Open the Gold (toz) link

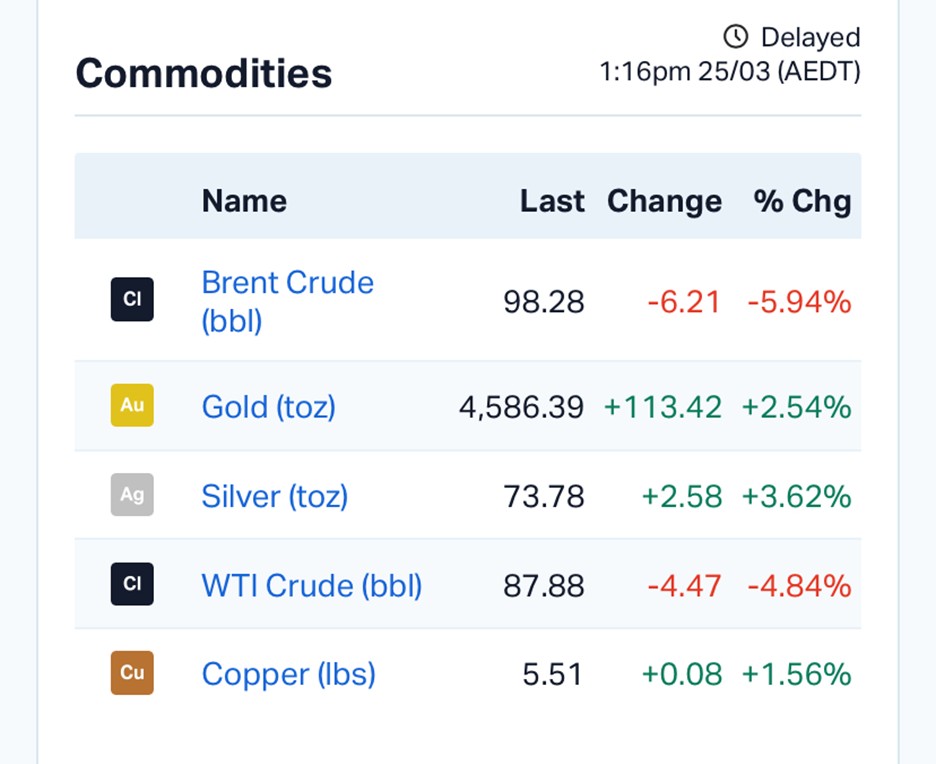(268, 407)
